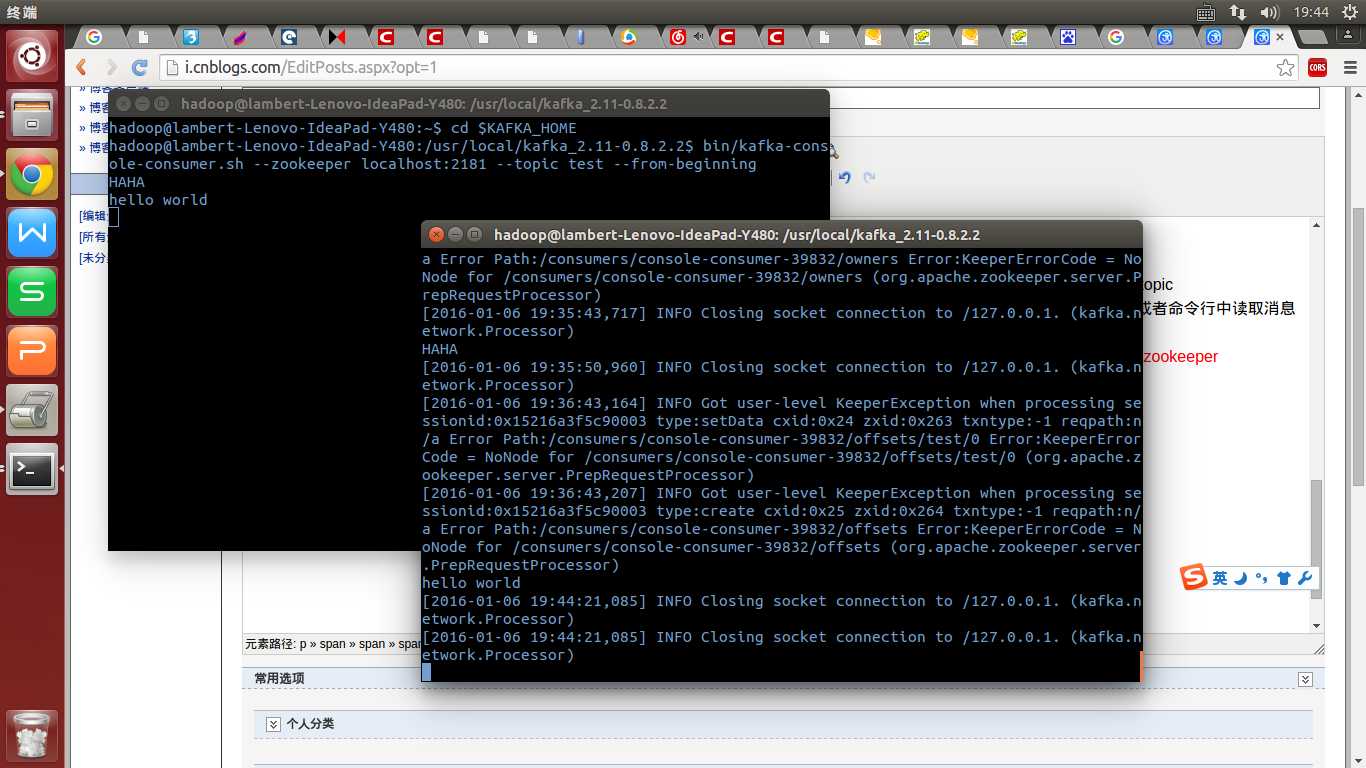Image resolution: width=1366 pixels, height=768 pixels.
Task: Open the network indicator menu
Action: click(x=1238, y=12)
